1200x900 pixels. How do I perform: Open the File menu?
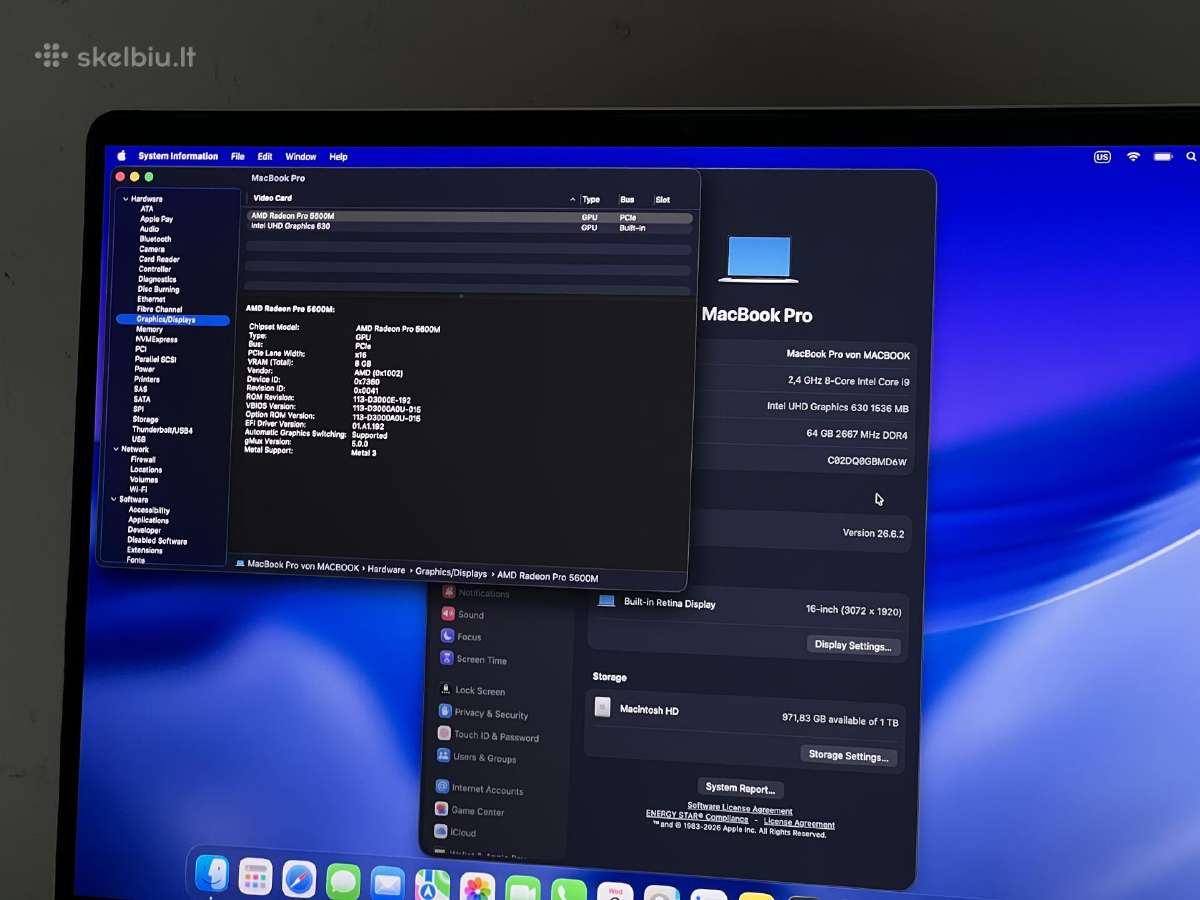point(238,157)
